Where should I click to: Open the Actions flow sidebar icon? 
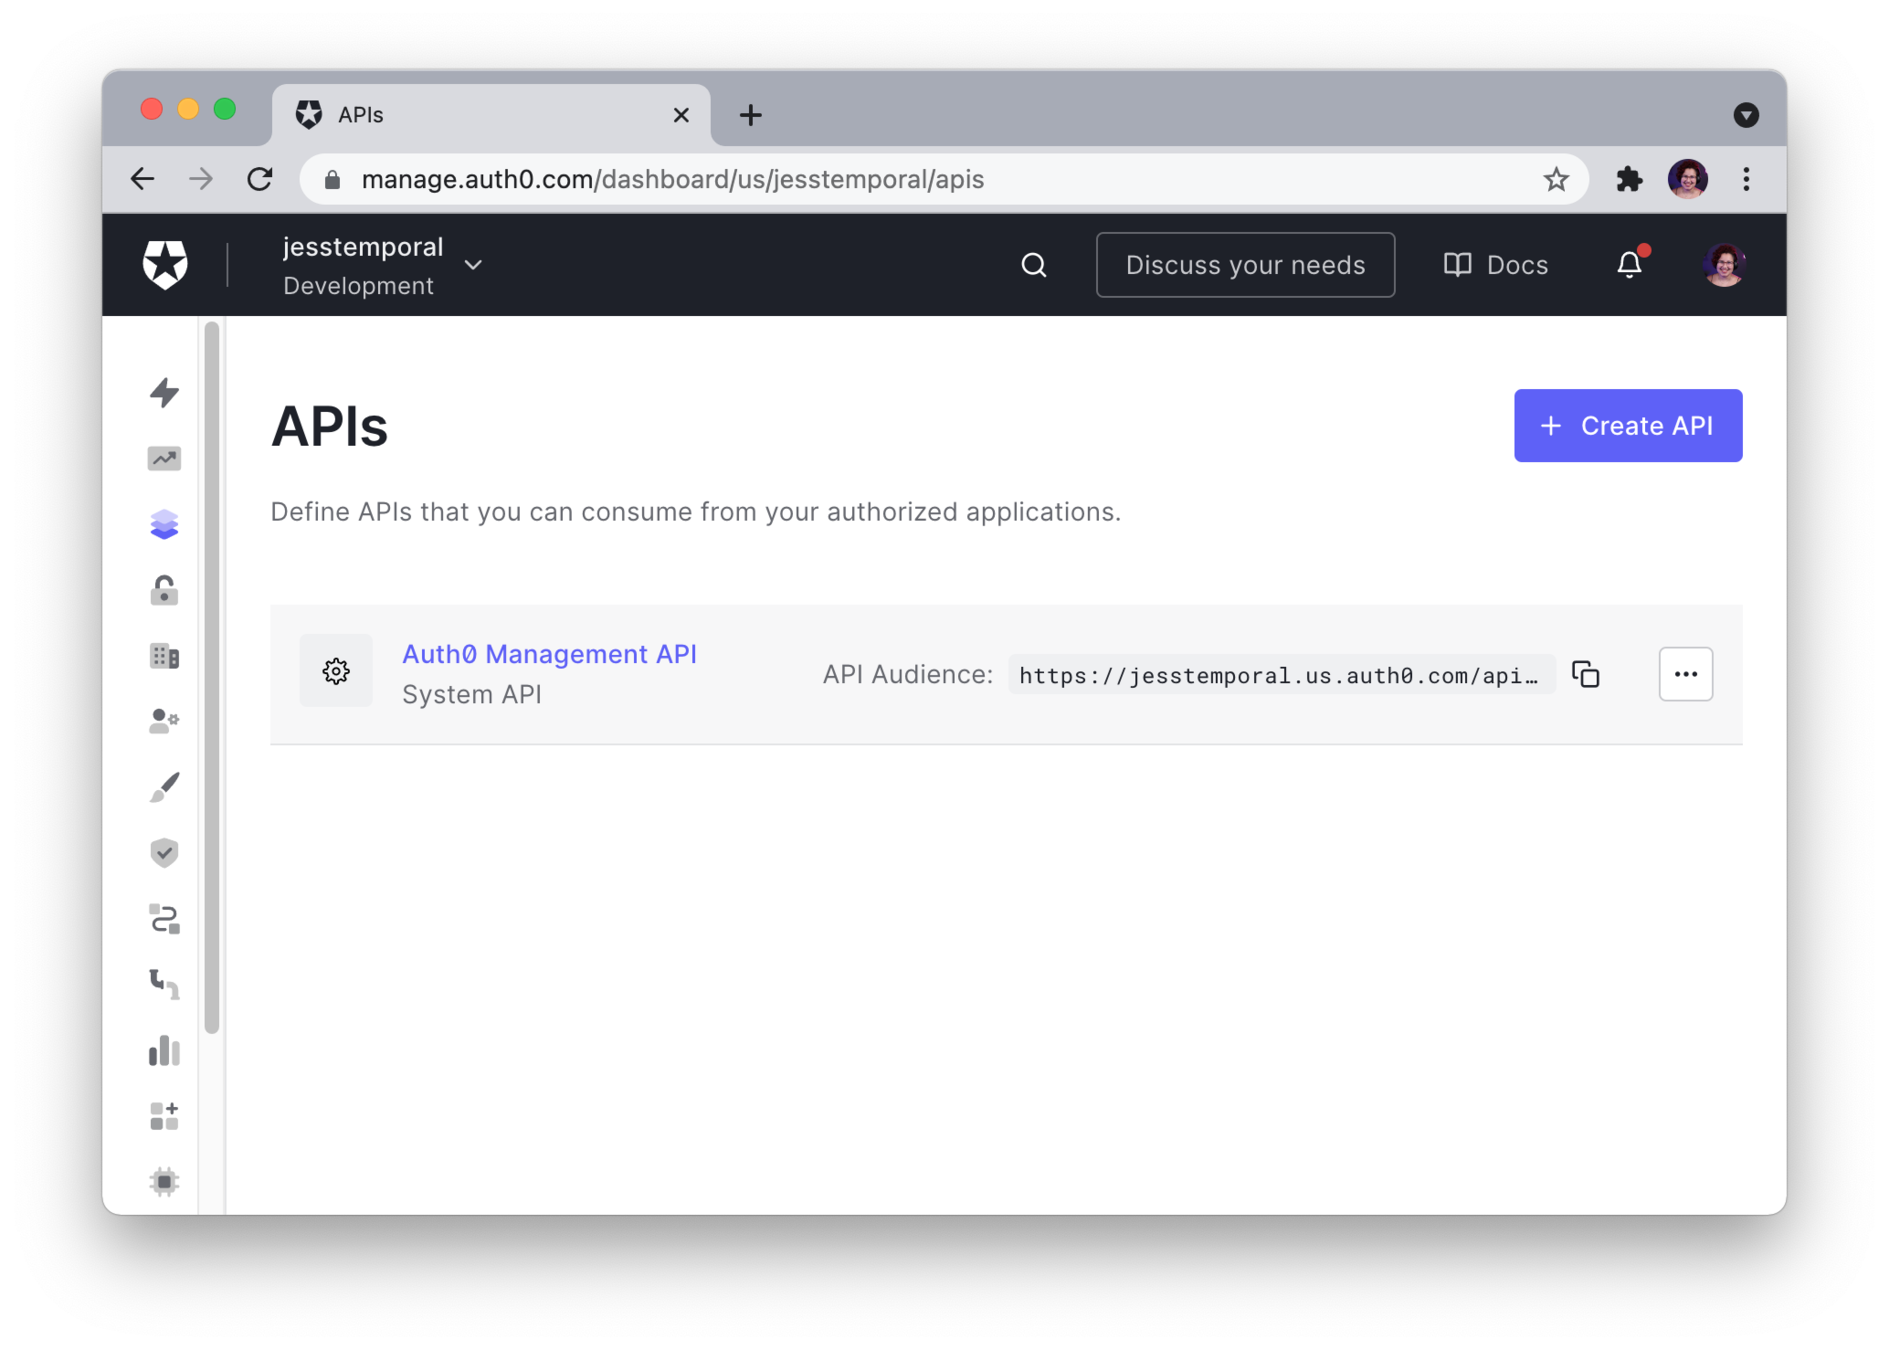(164, 919)
